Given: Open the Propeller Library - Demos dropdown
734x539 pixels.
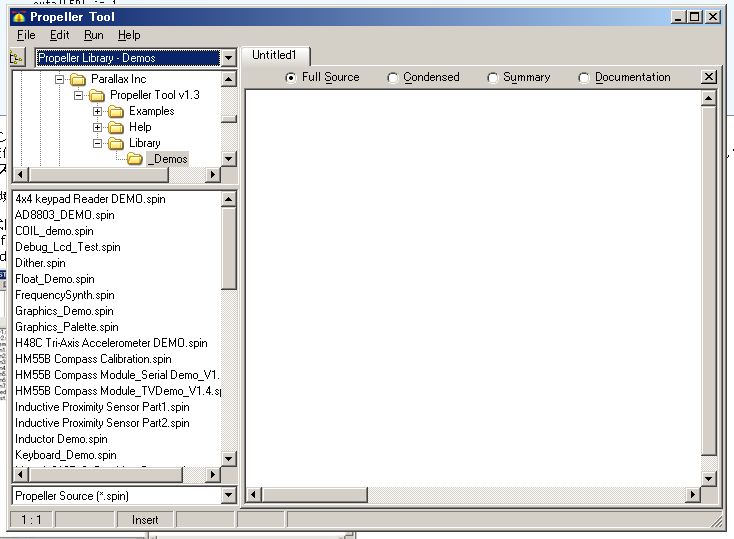Looking at the screenshot, I should [229, 58].
